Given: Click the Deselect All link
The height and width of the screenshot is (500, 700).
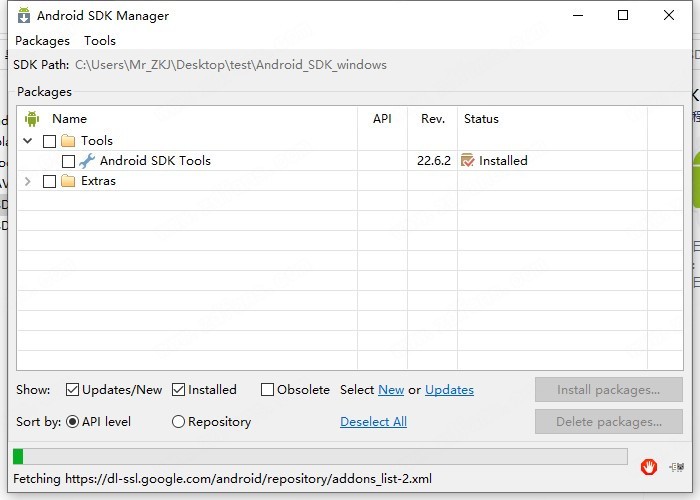Looking at the screenshot, I should pos(373,422).
